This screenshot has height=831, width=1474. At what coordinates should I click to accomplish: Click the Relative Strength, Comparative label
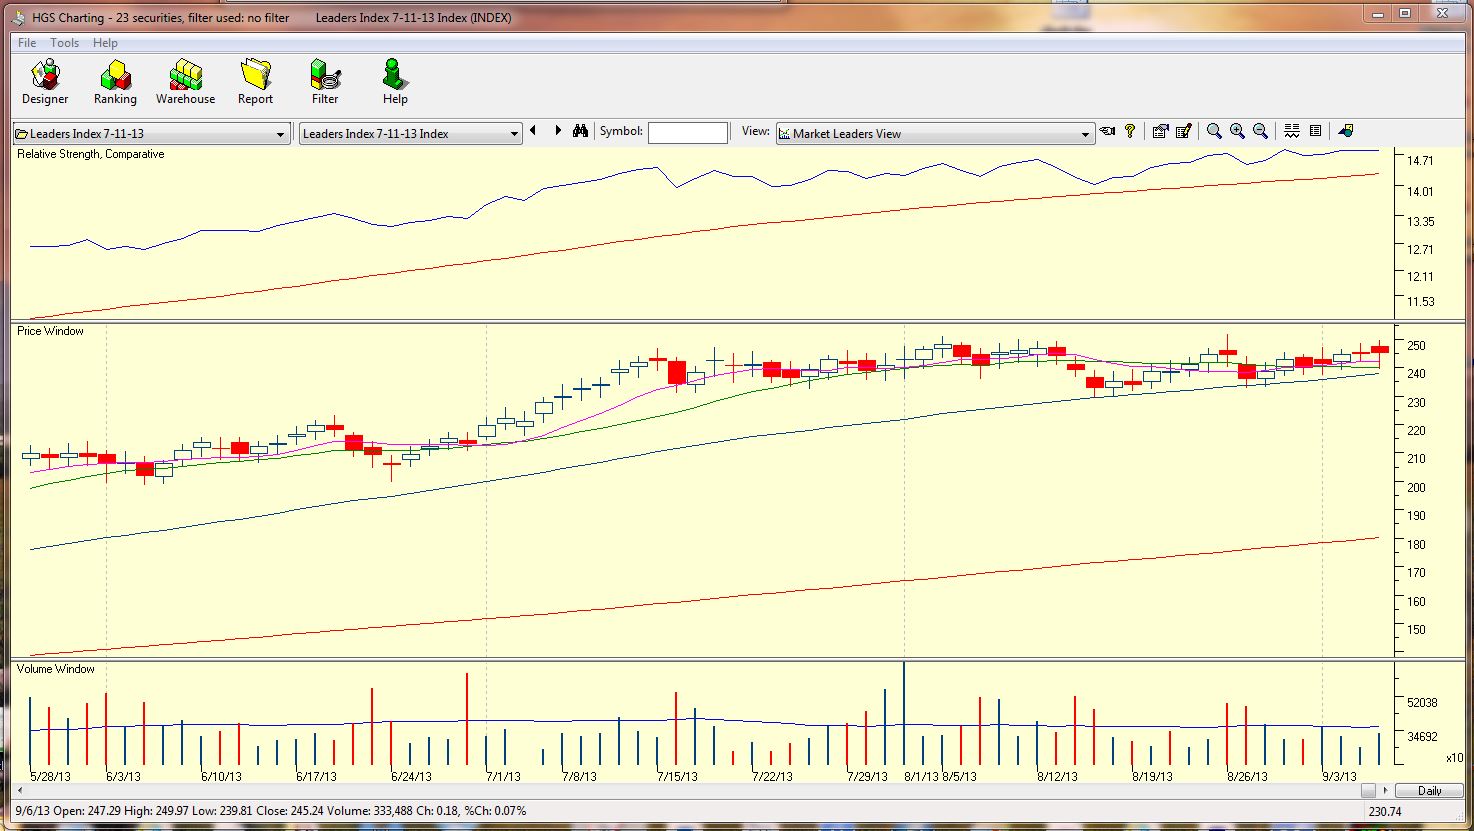91,154
